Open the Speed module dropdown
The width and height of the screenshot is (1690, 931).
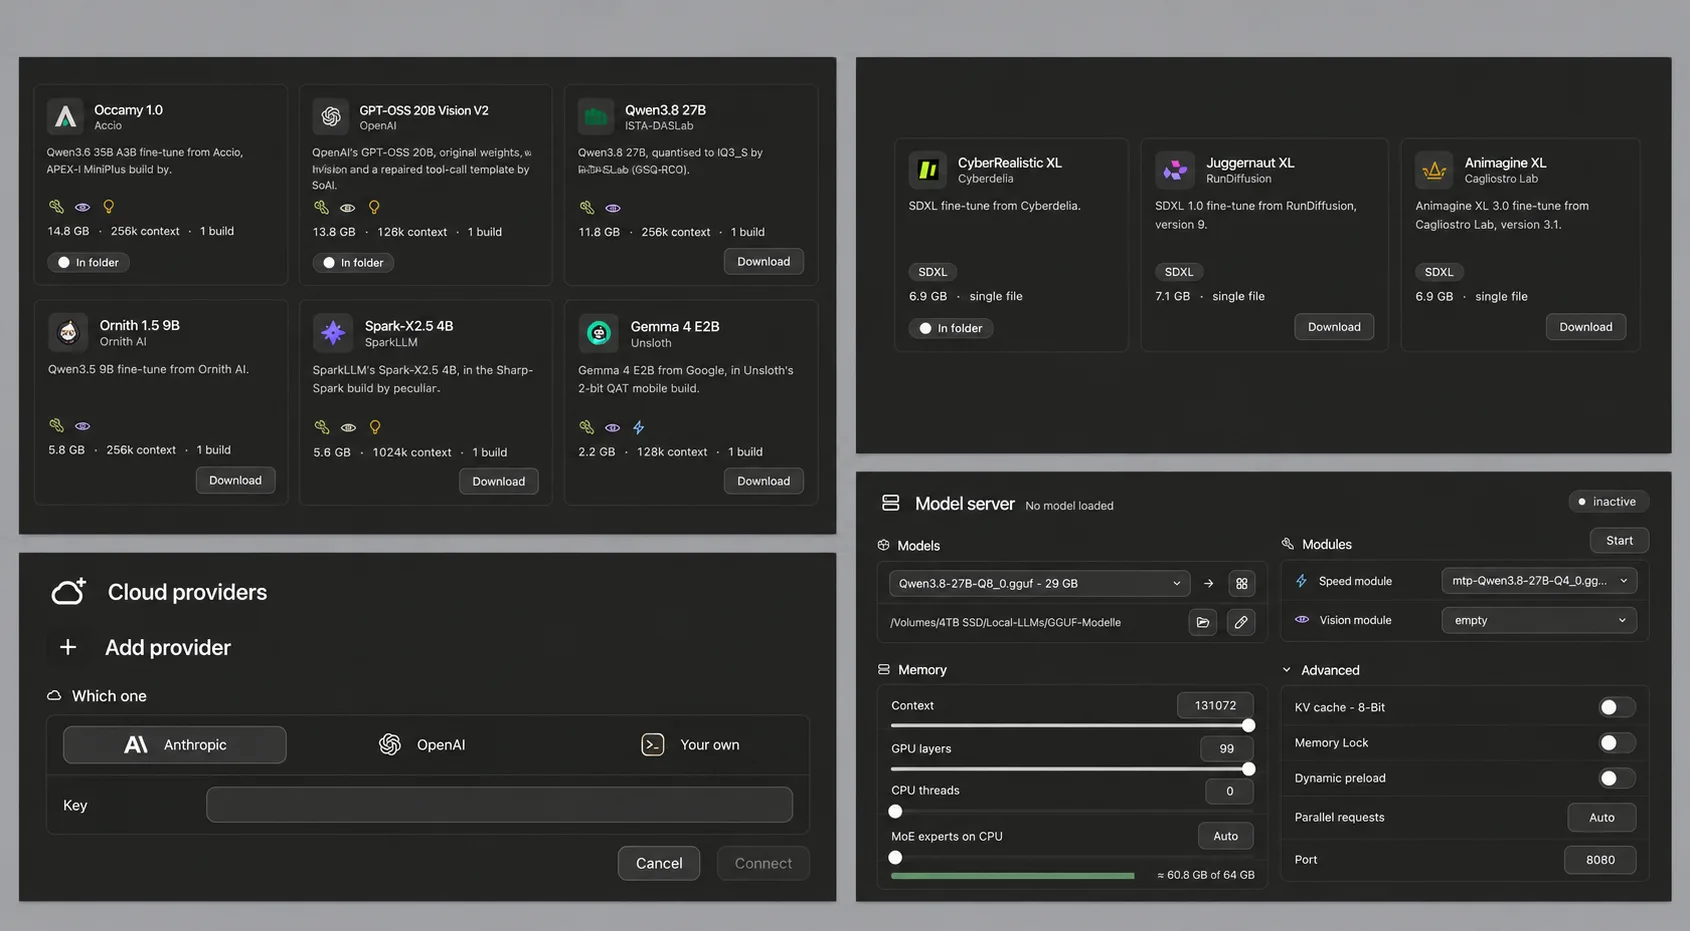pos(1539,581)
